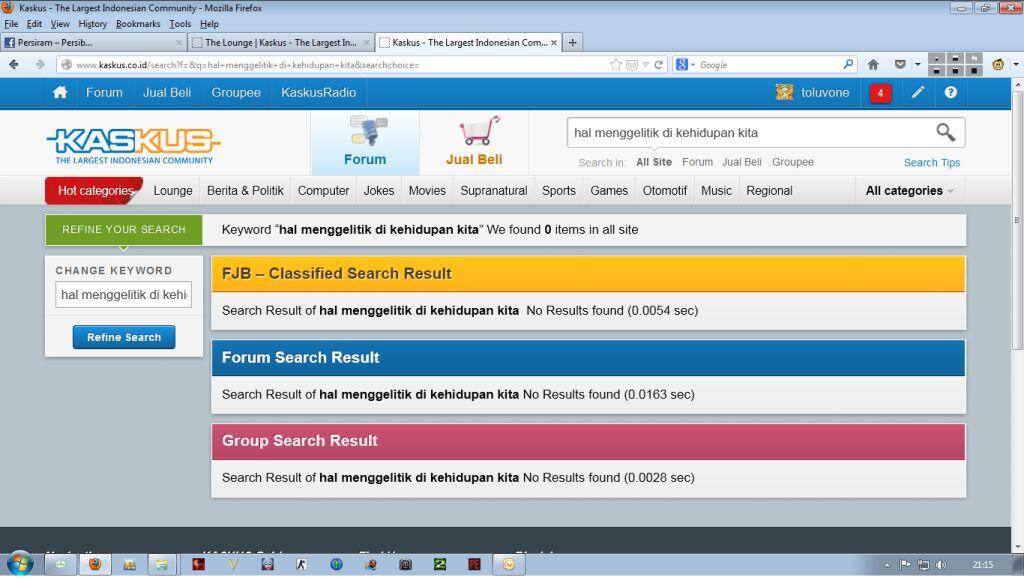Submit search with magnifier icon
1024x580 pixels.
click(946, 133)
